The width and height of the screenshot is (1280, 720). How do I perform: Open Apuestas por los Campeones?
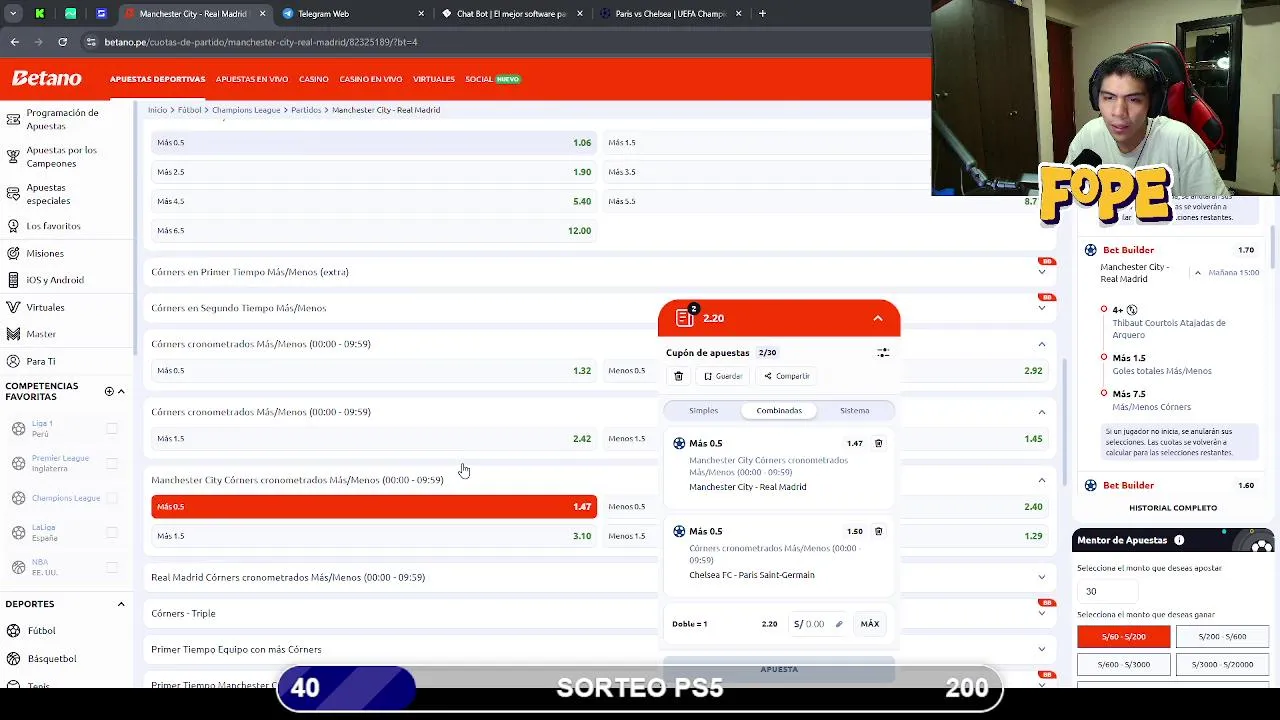(x=61, y=156)
